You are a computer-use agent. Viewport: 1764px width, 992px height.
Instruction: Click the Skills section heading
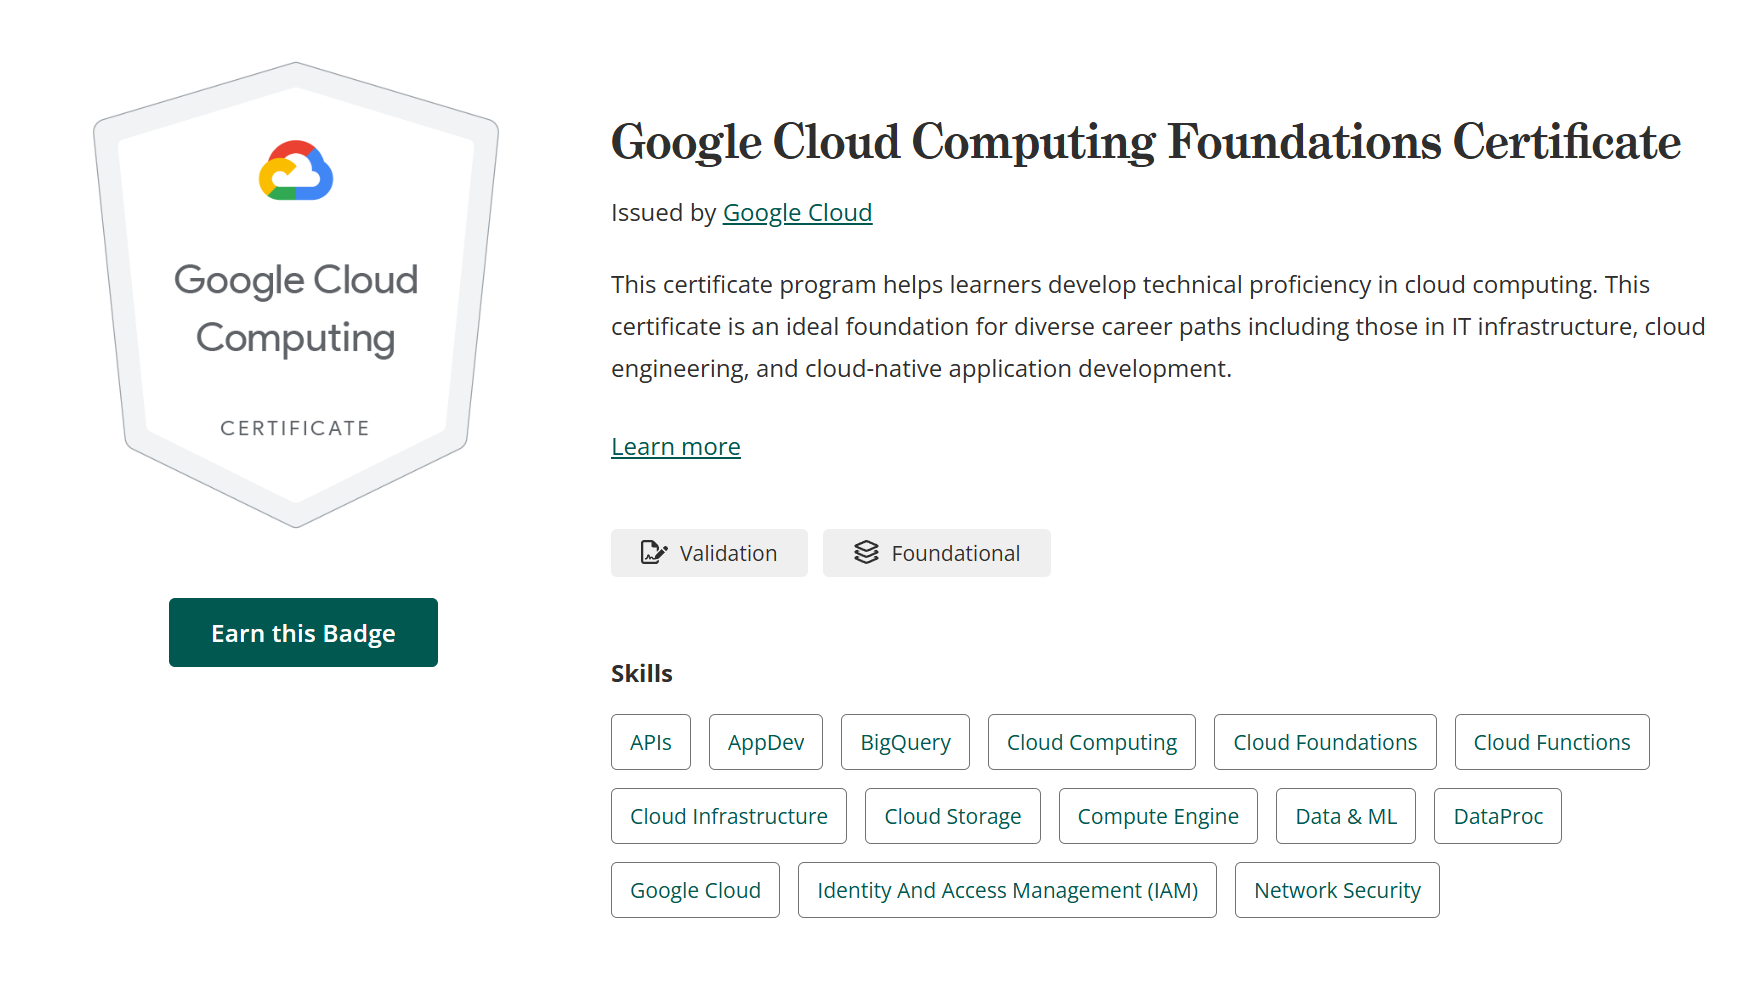tap(642, 674)
